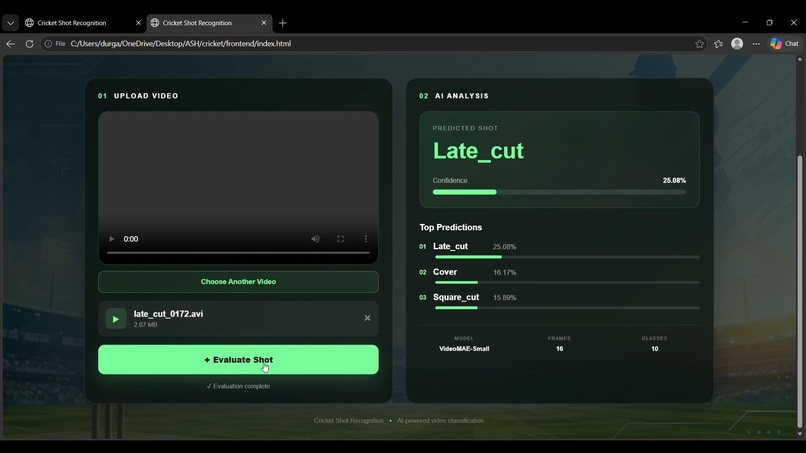Click the AI Analysis section heading
This screenshot has width=806, height=453.
462,96
